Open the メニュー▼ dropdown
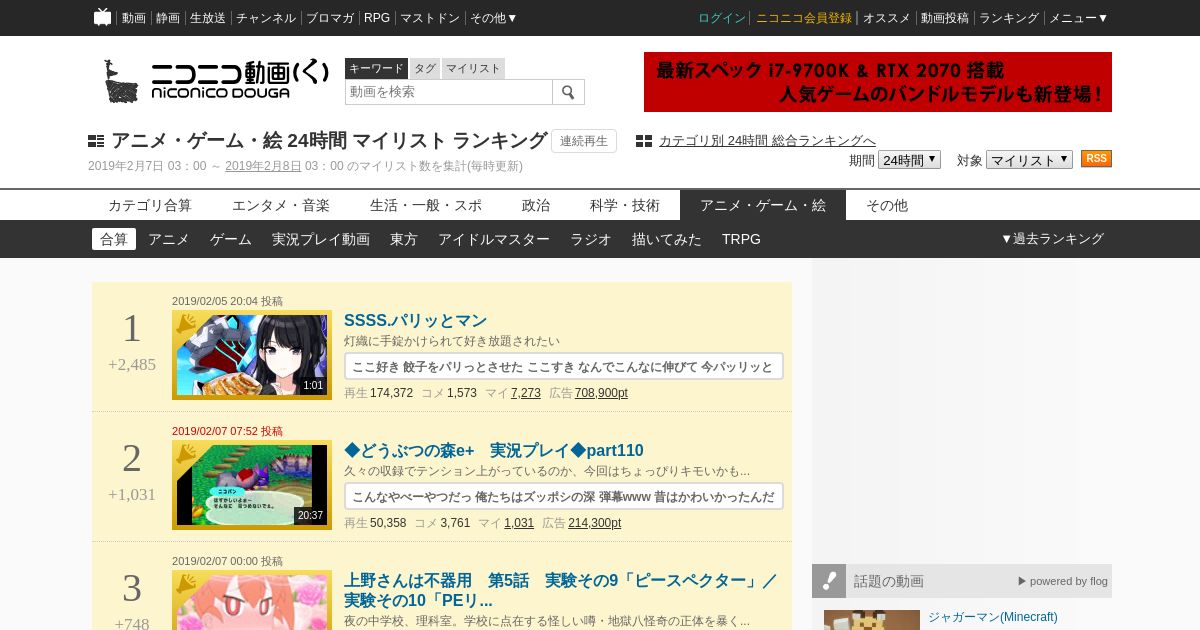Viewport: 1200px width, 630px height. coord(1078,18)
